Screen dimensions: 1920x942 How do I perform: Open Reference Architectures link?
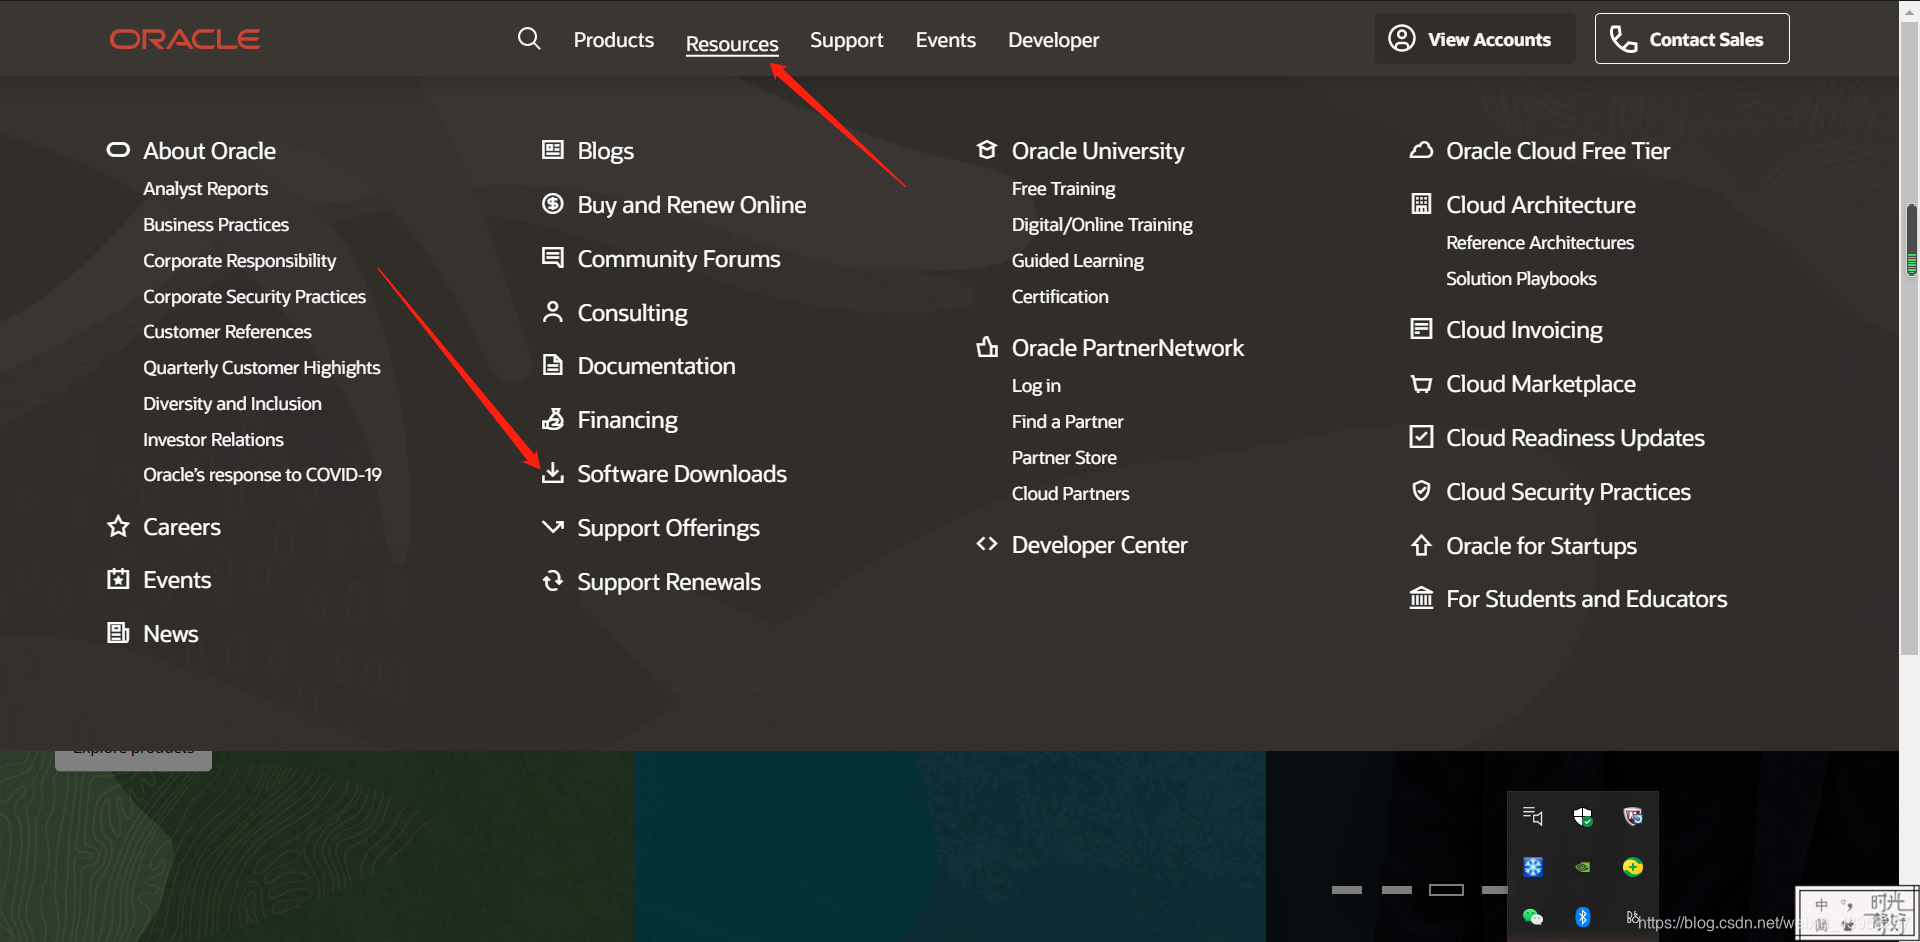click(1540, 243)
